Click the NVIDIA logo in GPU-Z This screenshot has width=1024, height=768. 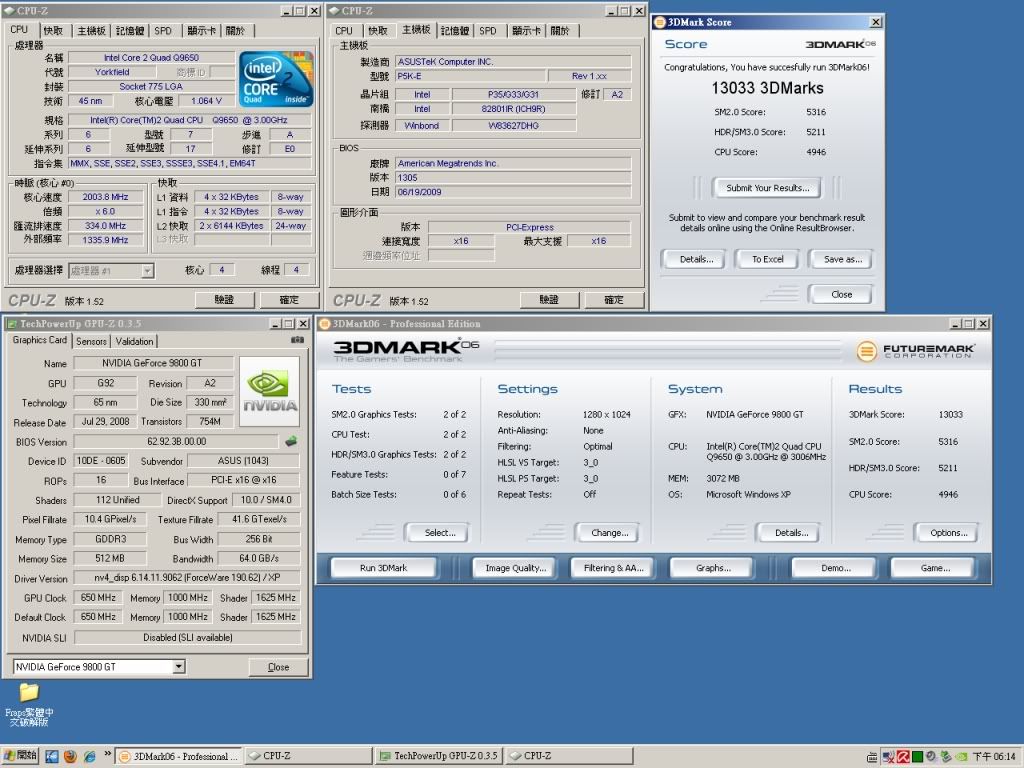(270, 392)
